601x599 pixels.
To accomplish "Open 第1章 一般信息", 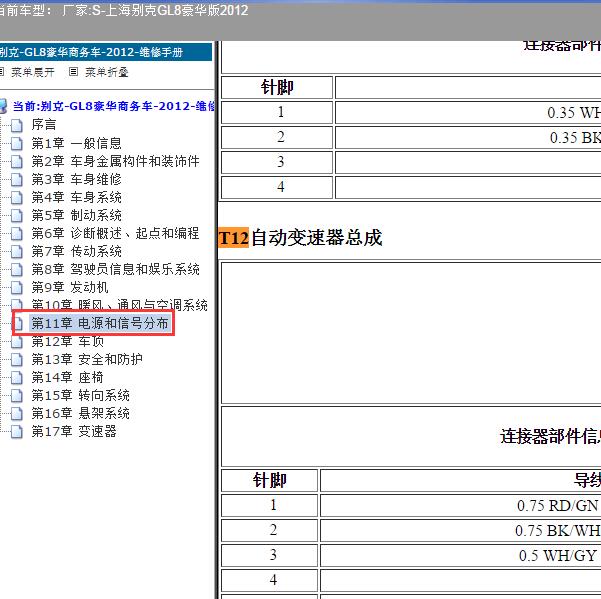I will [x=77, y=143].
